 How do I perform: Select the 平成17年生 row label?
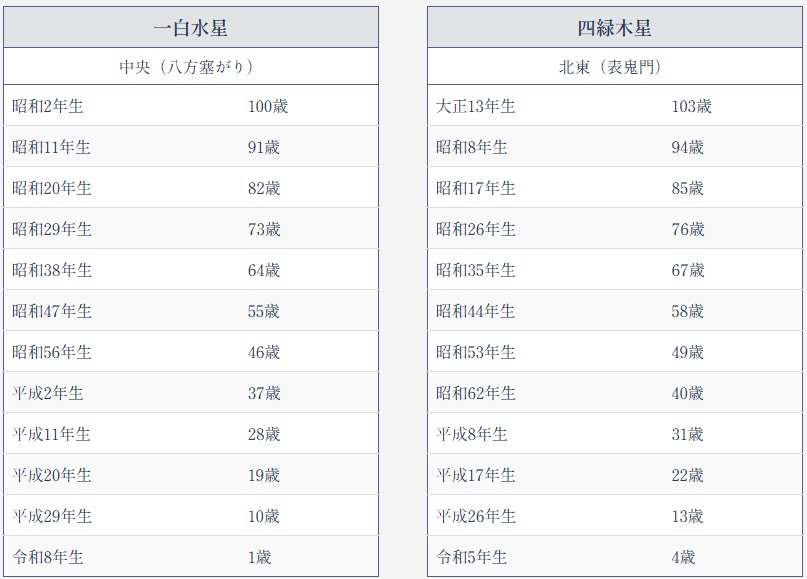476,475
